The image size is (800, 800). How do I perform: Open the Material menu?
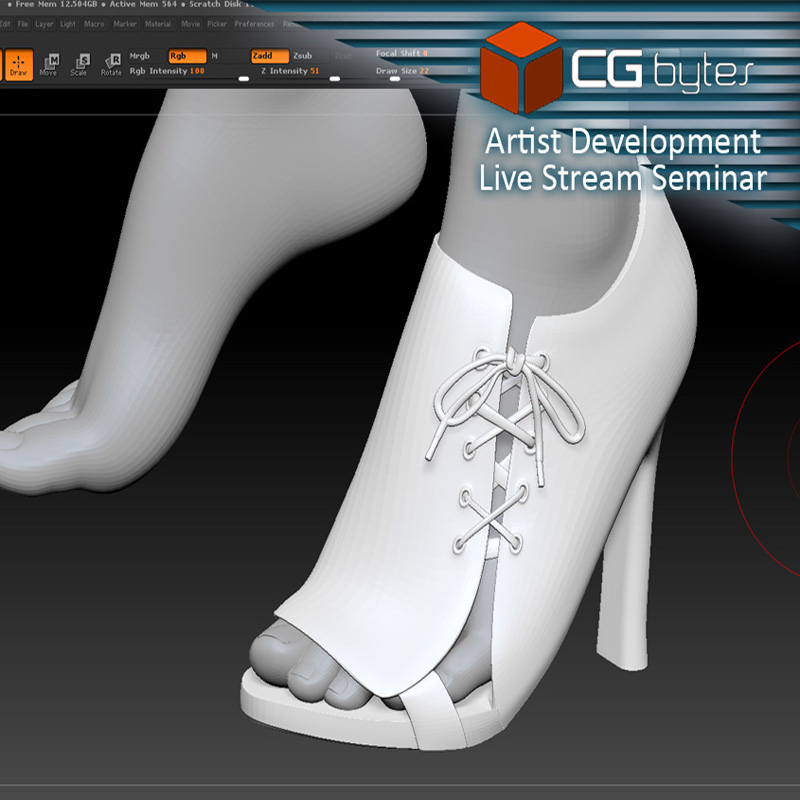[x=158, y=24]
